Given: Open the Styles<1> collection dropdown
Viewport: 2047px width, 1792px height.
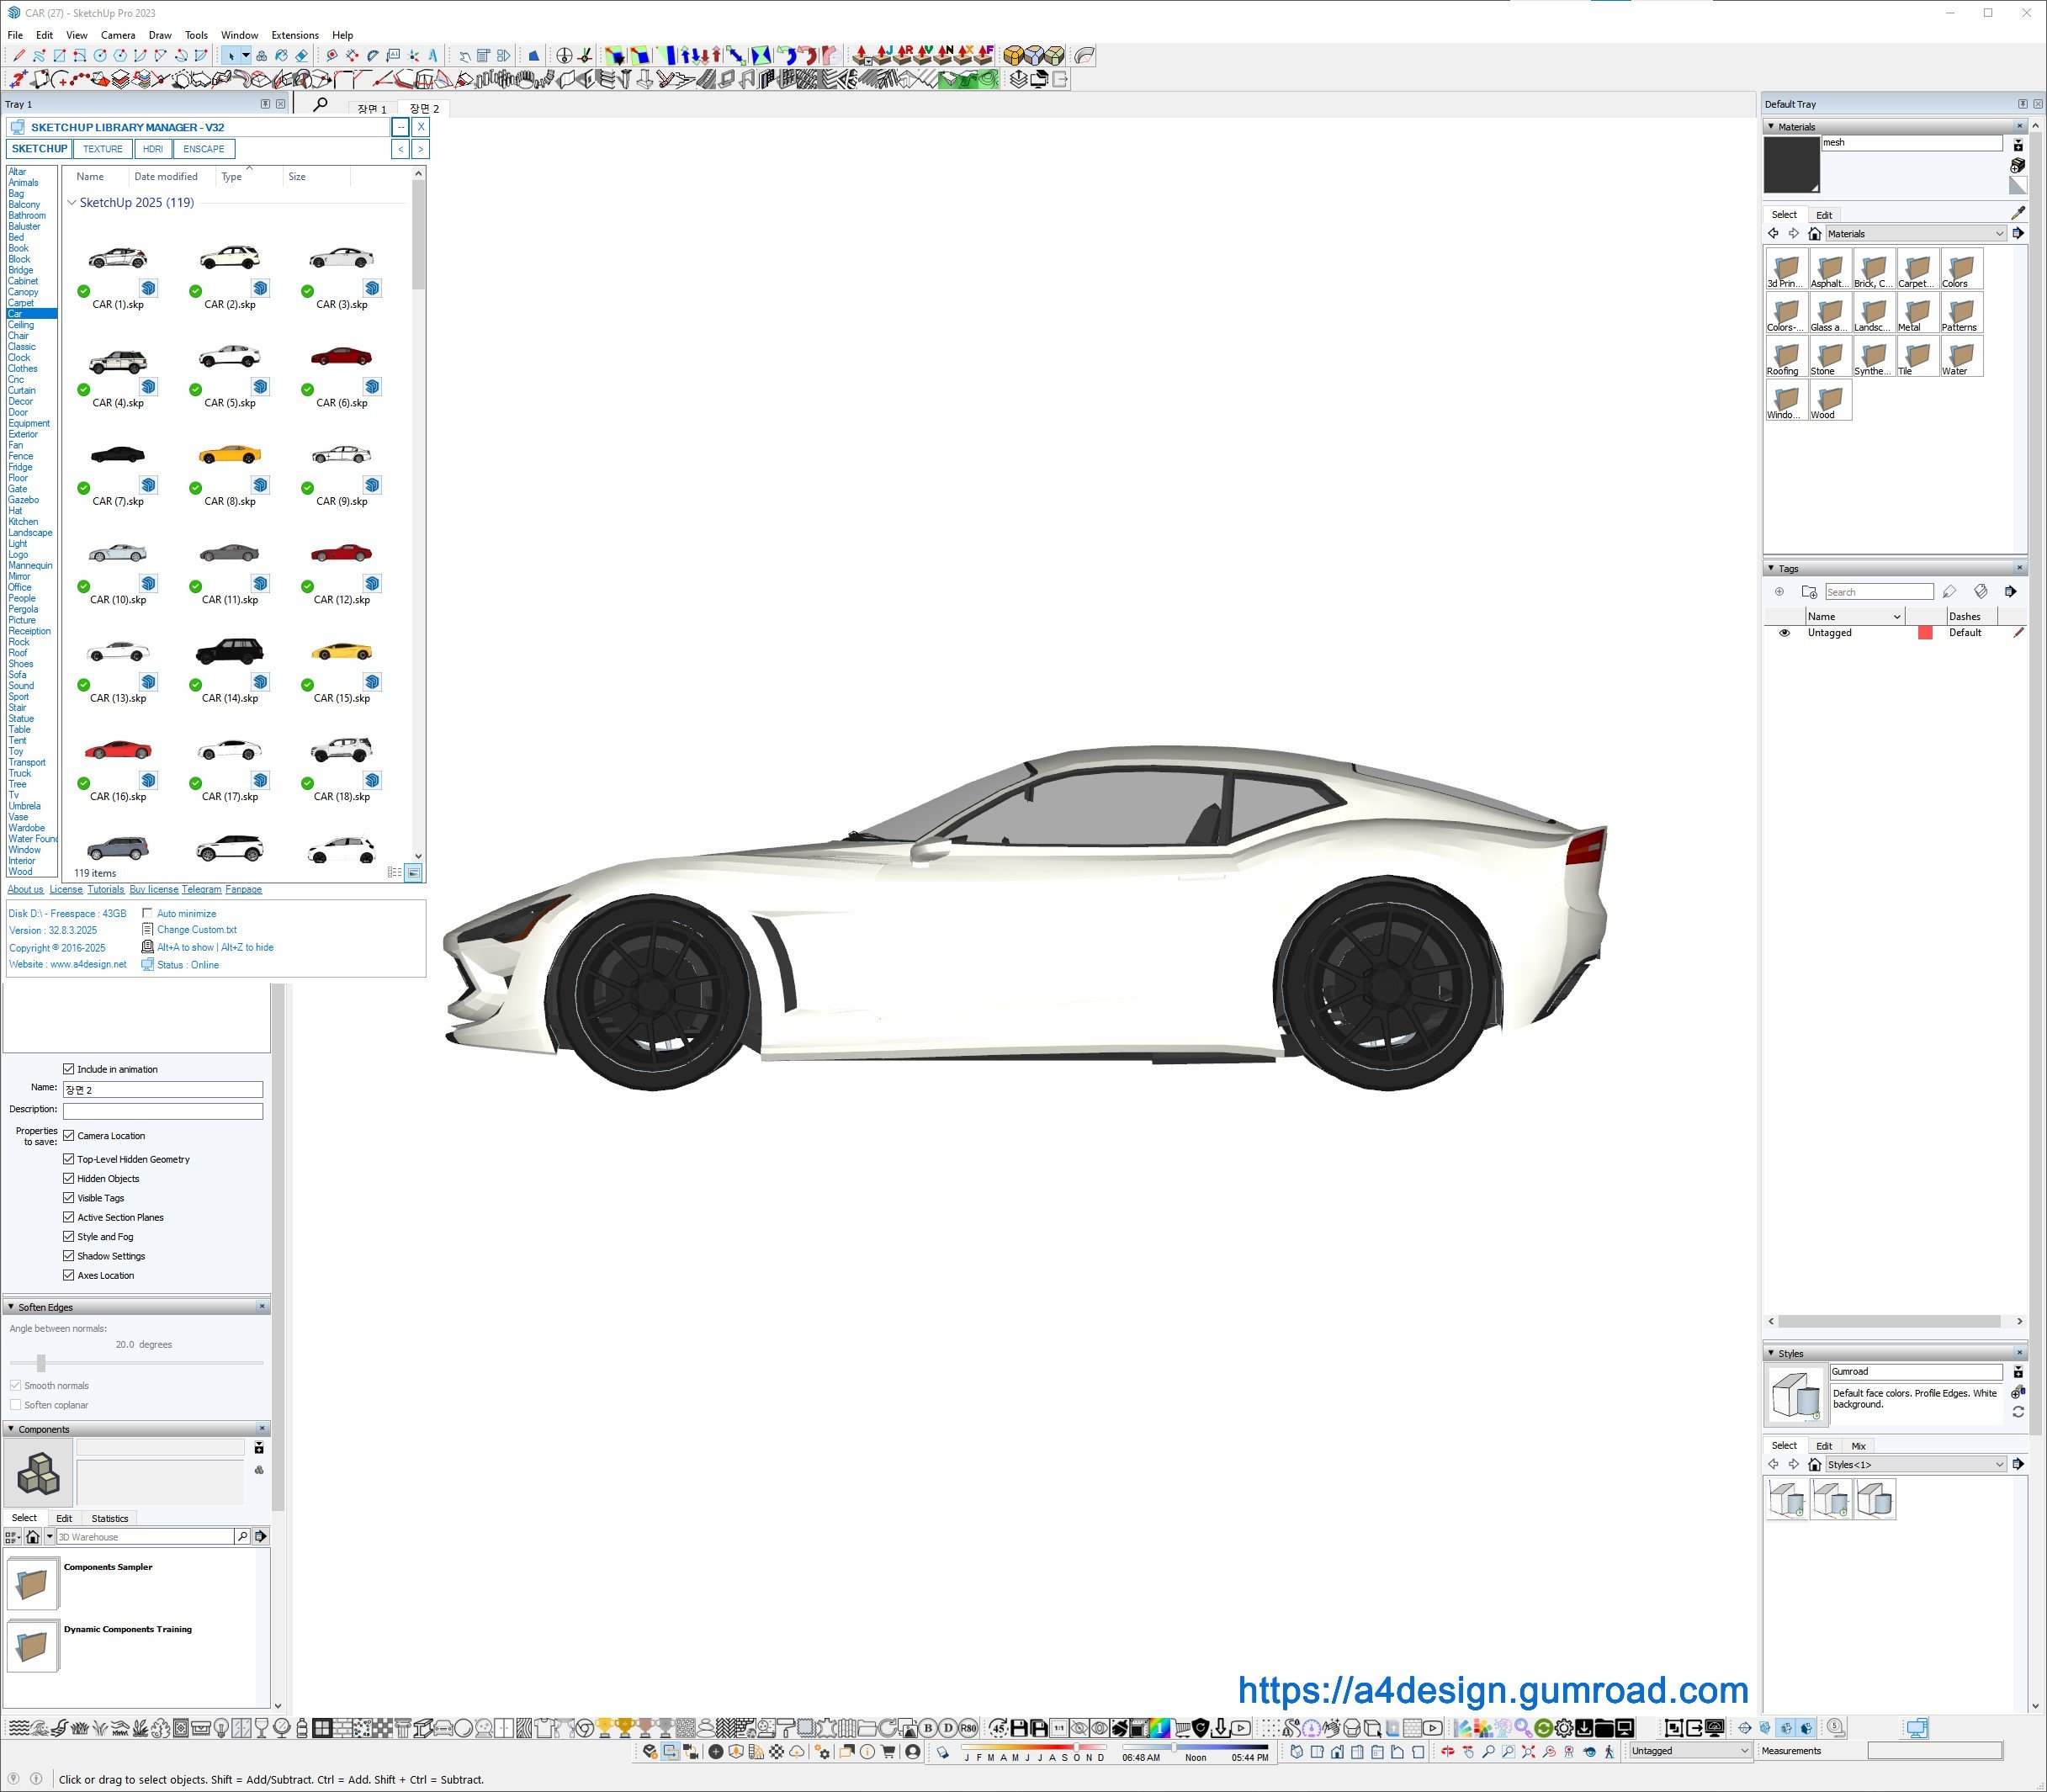Looking at the screenshot, I should (x=1999, y=1464).
